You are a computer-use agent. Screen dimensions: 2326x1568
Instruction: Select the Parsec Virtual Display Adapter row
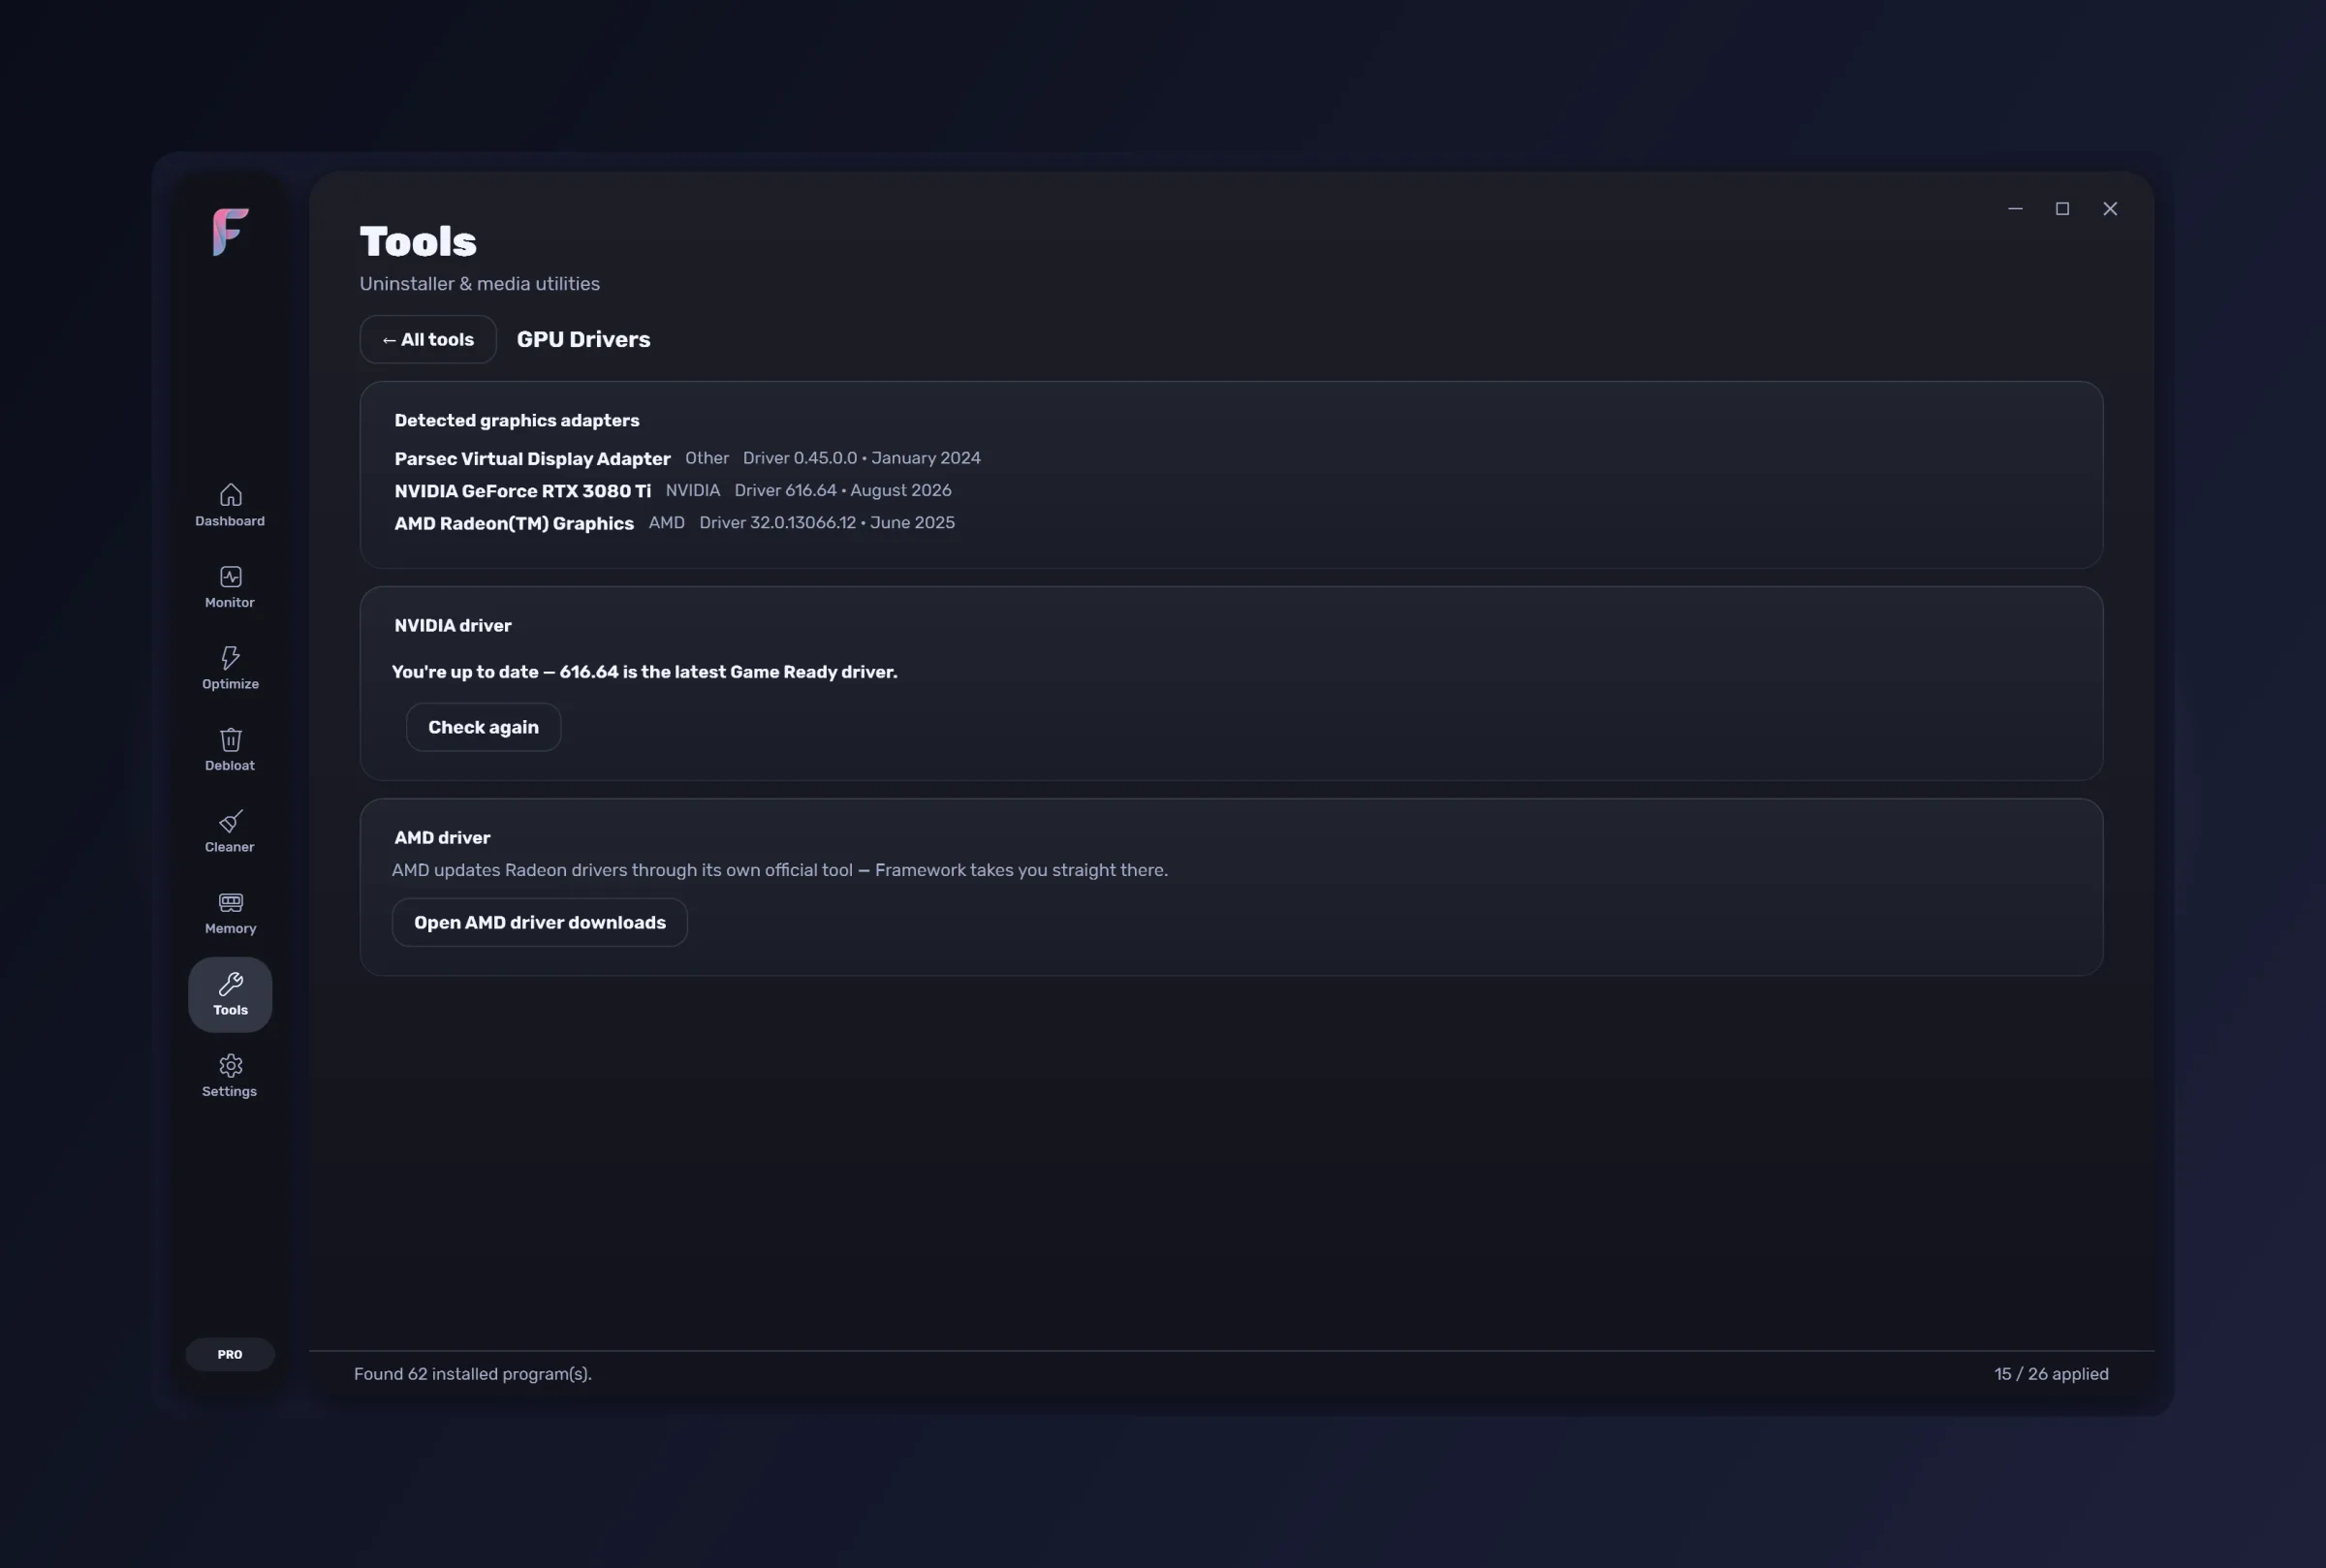tap(687, 458)
